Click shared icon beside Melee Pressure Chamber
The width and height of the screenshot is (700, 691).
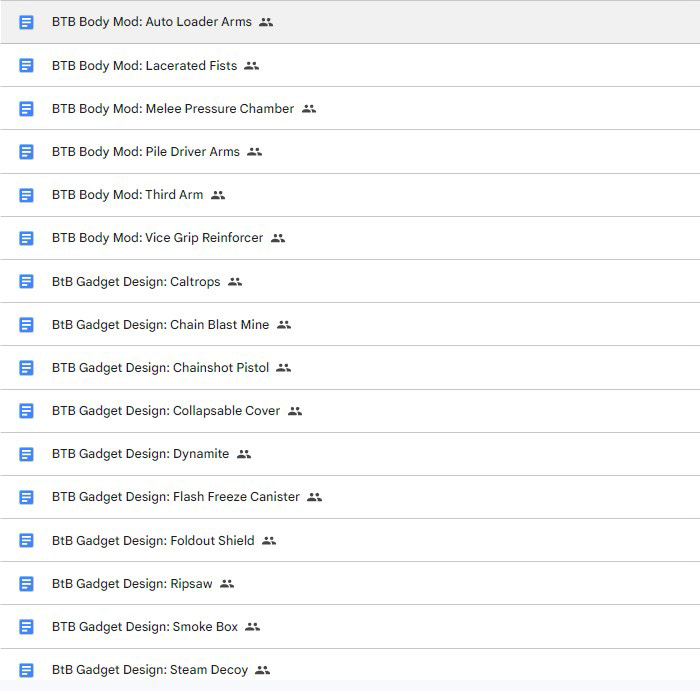click(x=309, y=108)
